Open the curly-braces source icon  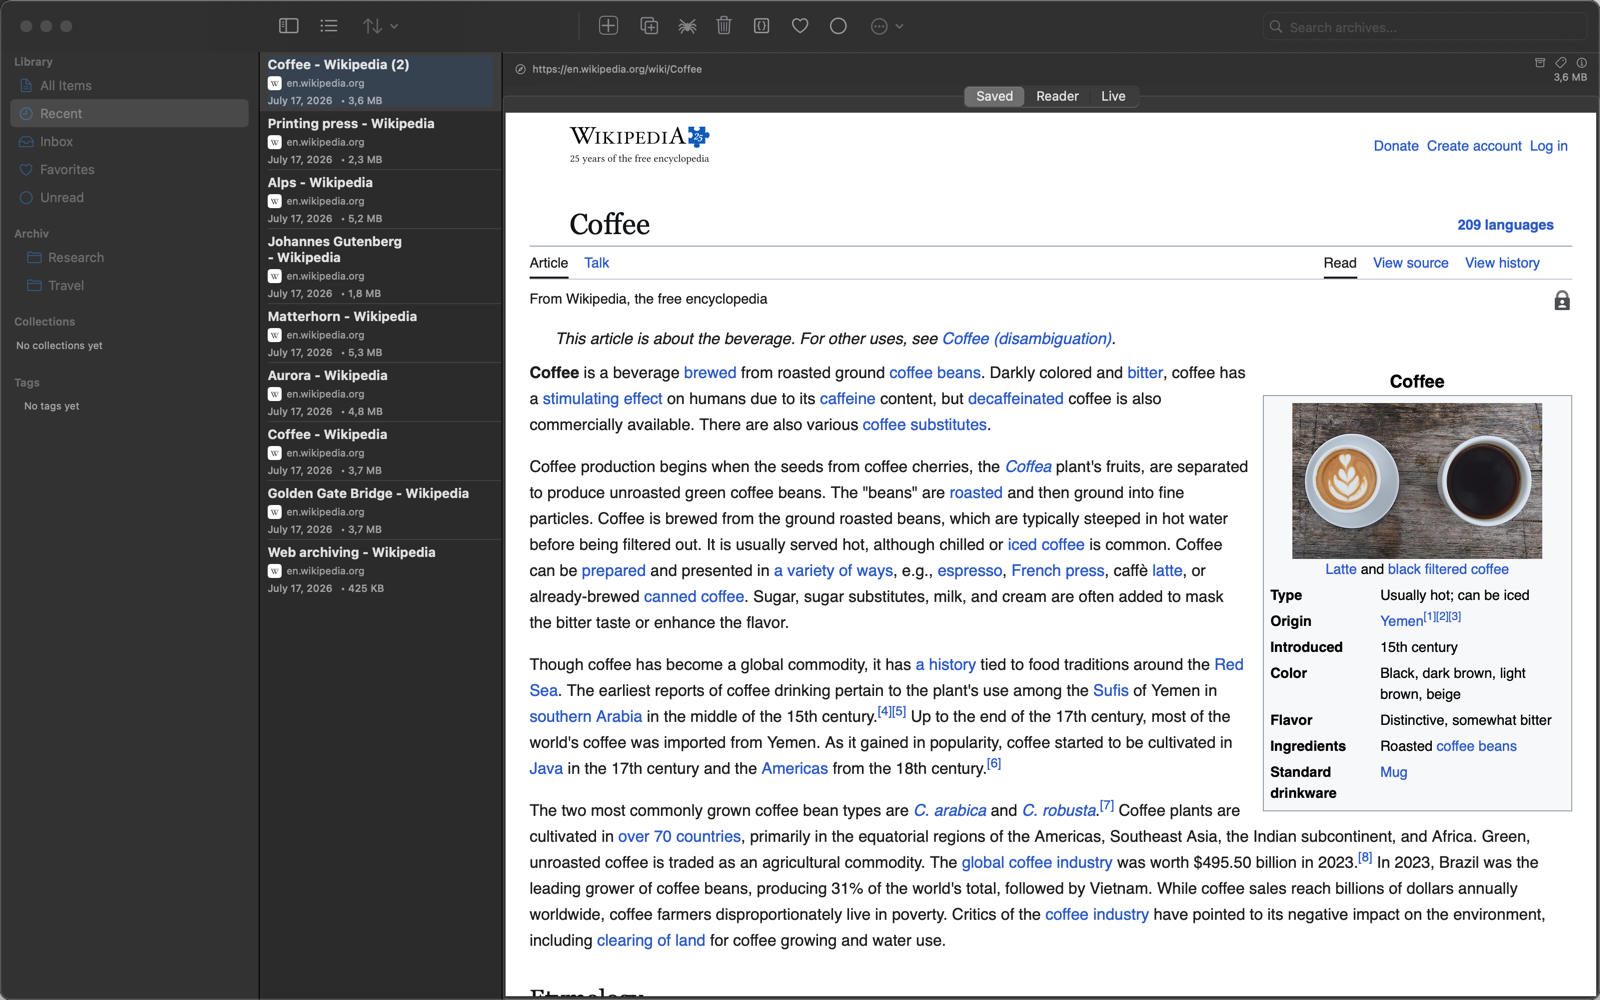click(x=762, y=26)
